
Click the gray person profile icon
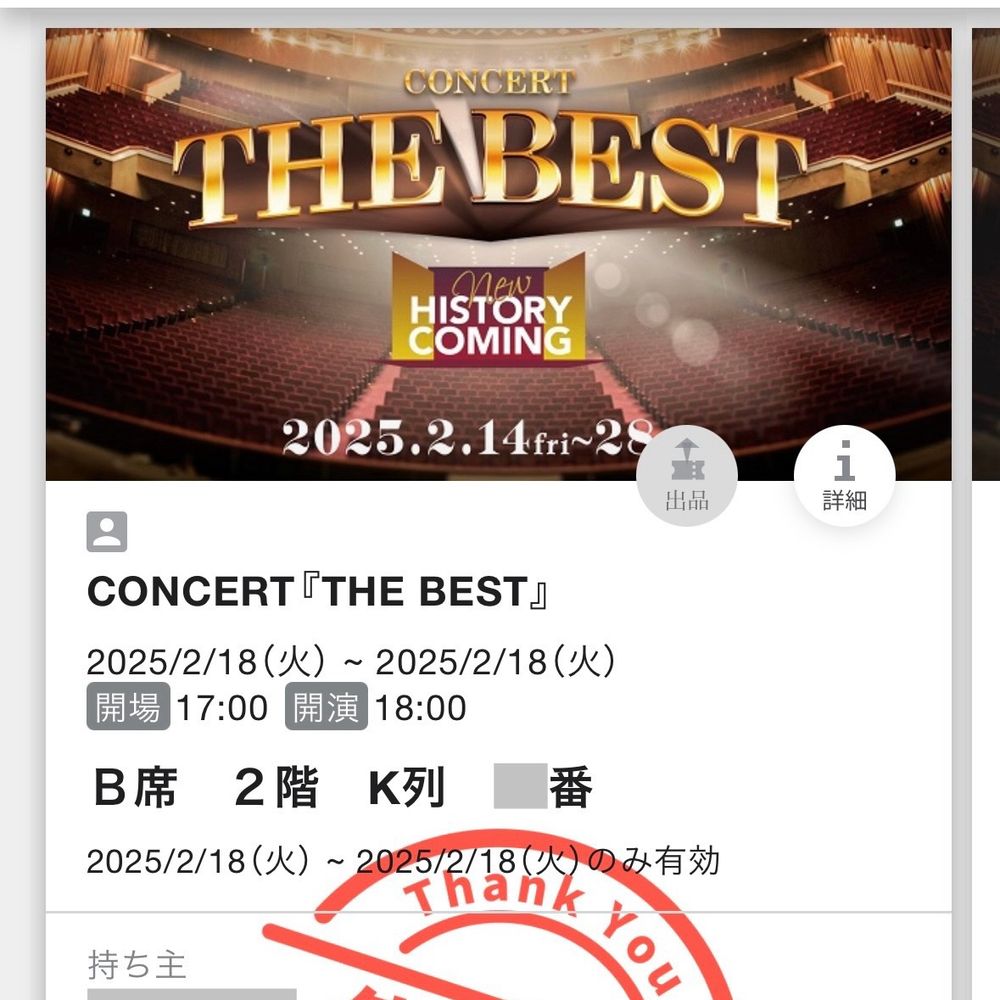[x=107, y=531]
